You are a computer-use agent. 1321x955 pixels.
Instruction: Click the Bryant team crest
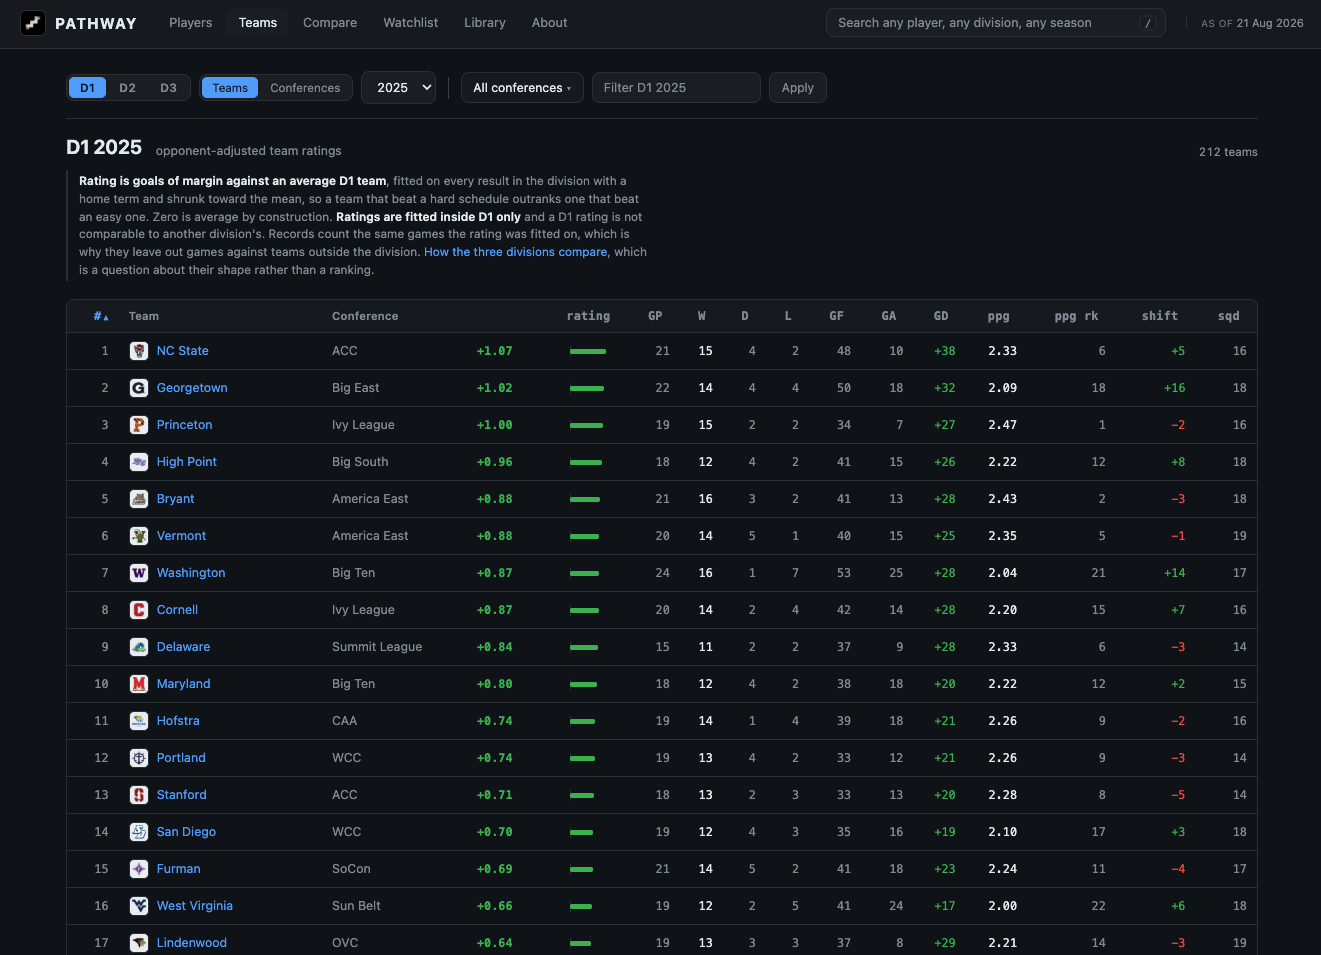139,499
